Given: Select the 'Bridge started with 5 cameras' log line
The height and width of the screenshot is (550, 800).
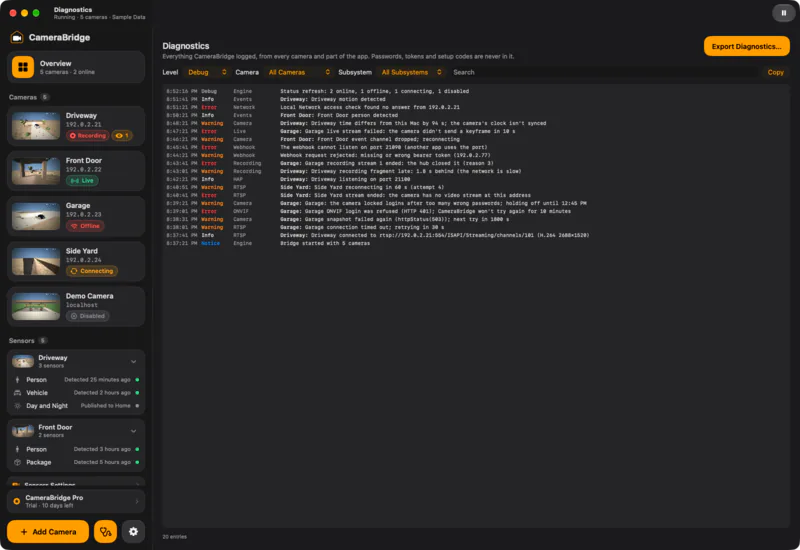Looking at the screenshot, I should (x=475, y=243).
